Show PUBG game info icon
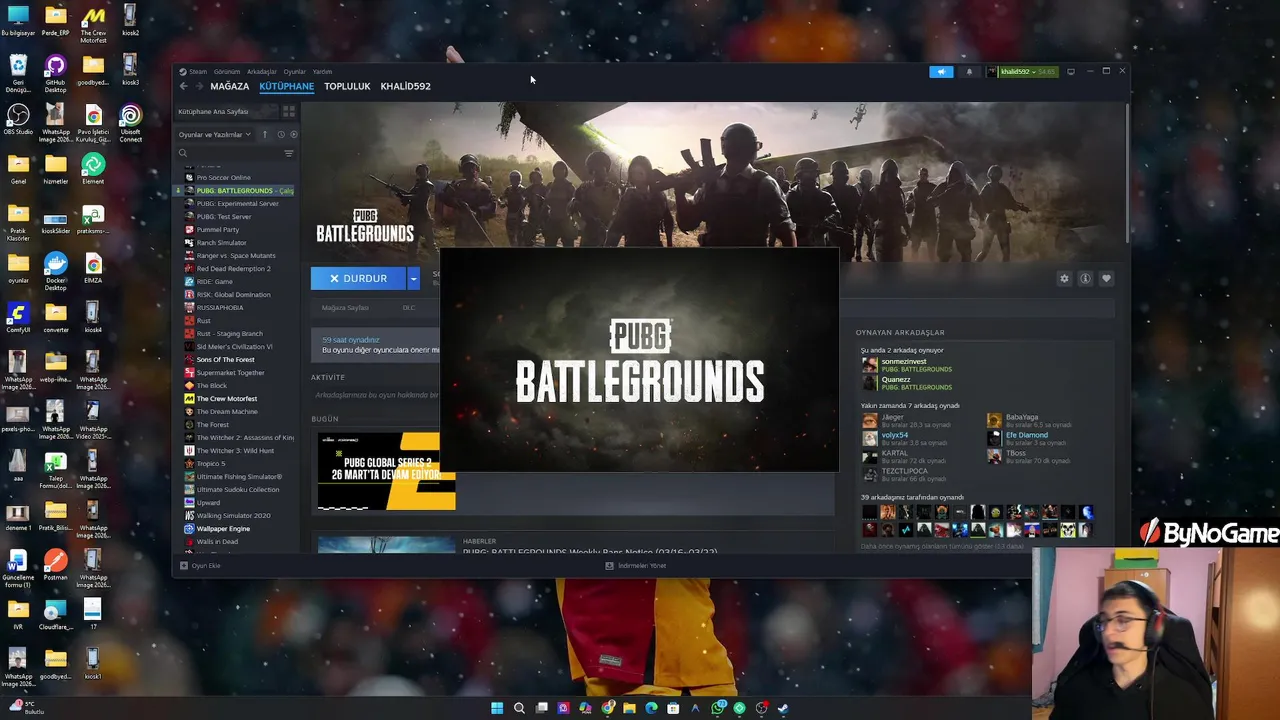The image size is (1280, 720). (1085, 279)
